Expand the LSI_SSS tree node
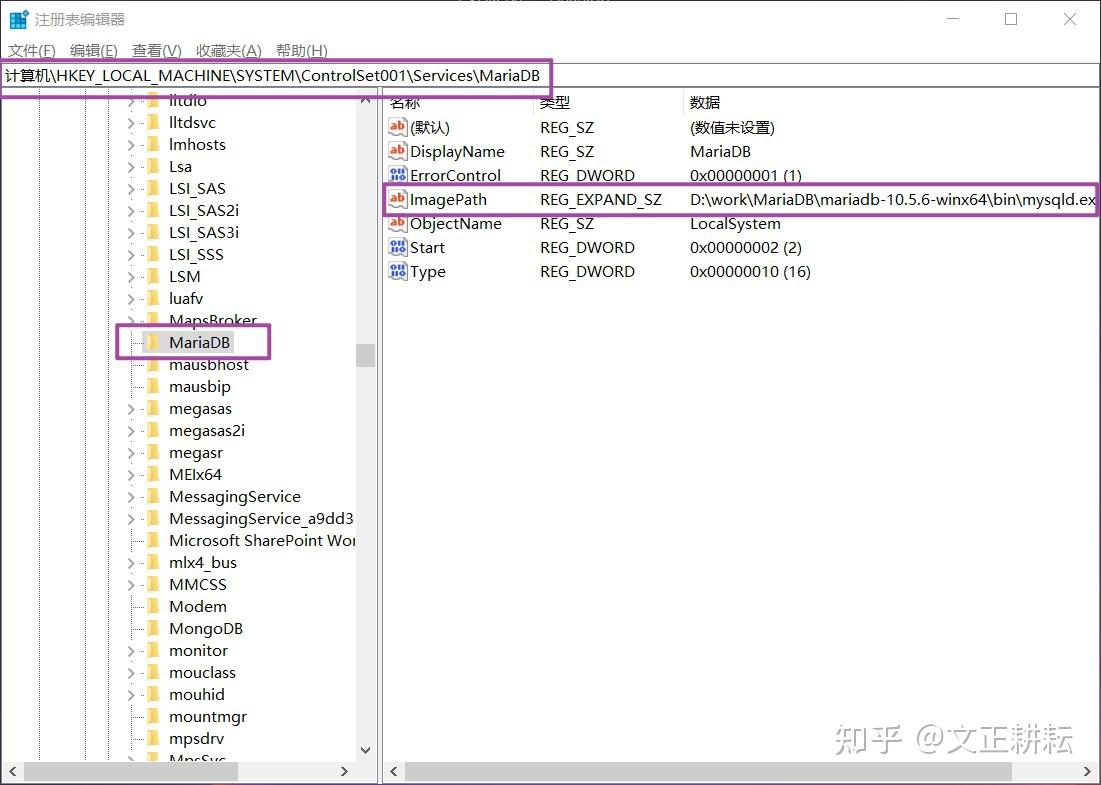1101x785 pixels. [131, 254]
